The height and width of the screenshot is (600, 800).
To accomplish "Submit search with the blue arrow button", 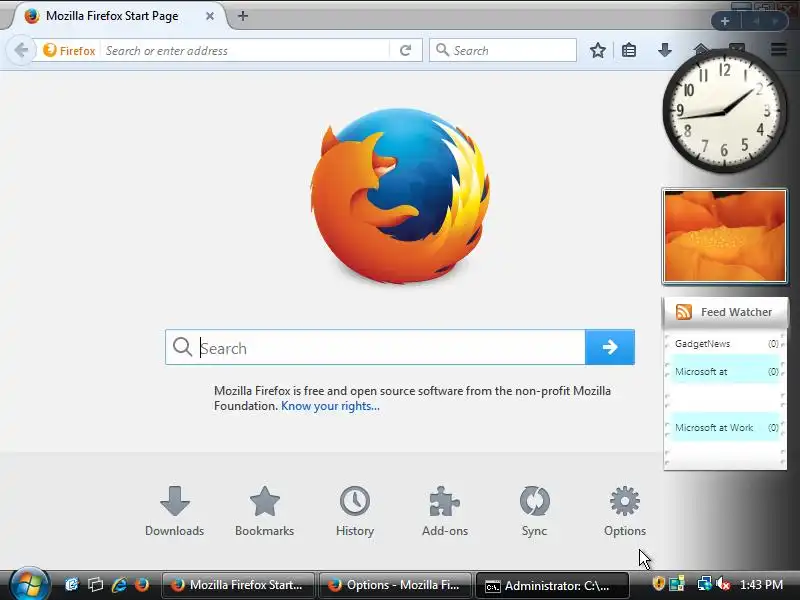I will click(x=610, y=347).
